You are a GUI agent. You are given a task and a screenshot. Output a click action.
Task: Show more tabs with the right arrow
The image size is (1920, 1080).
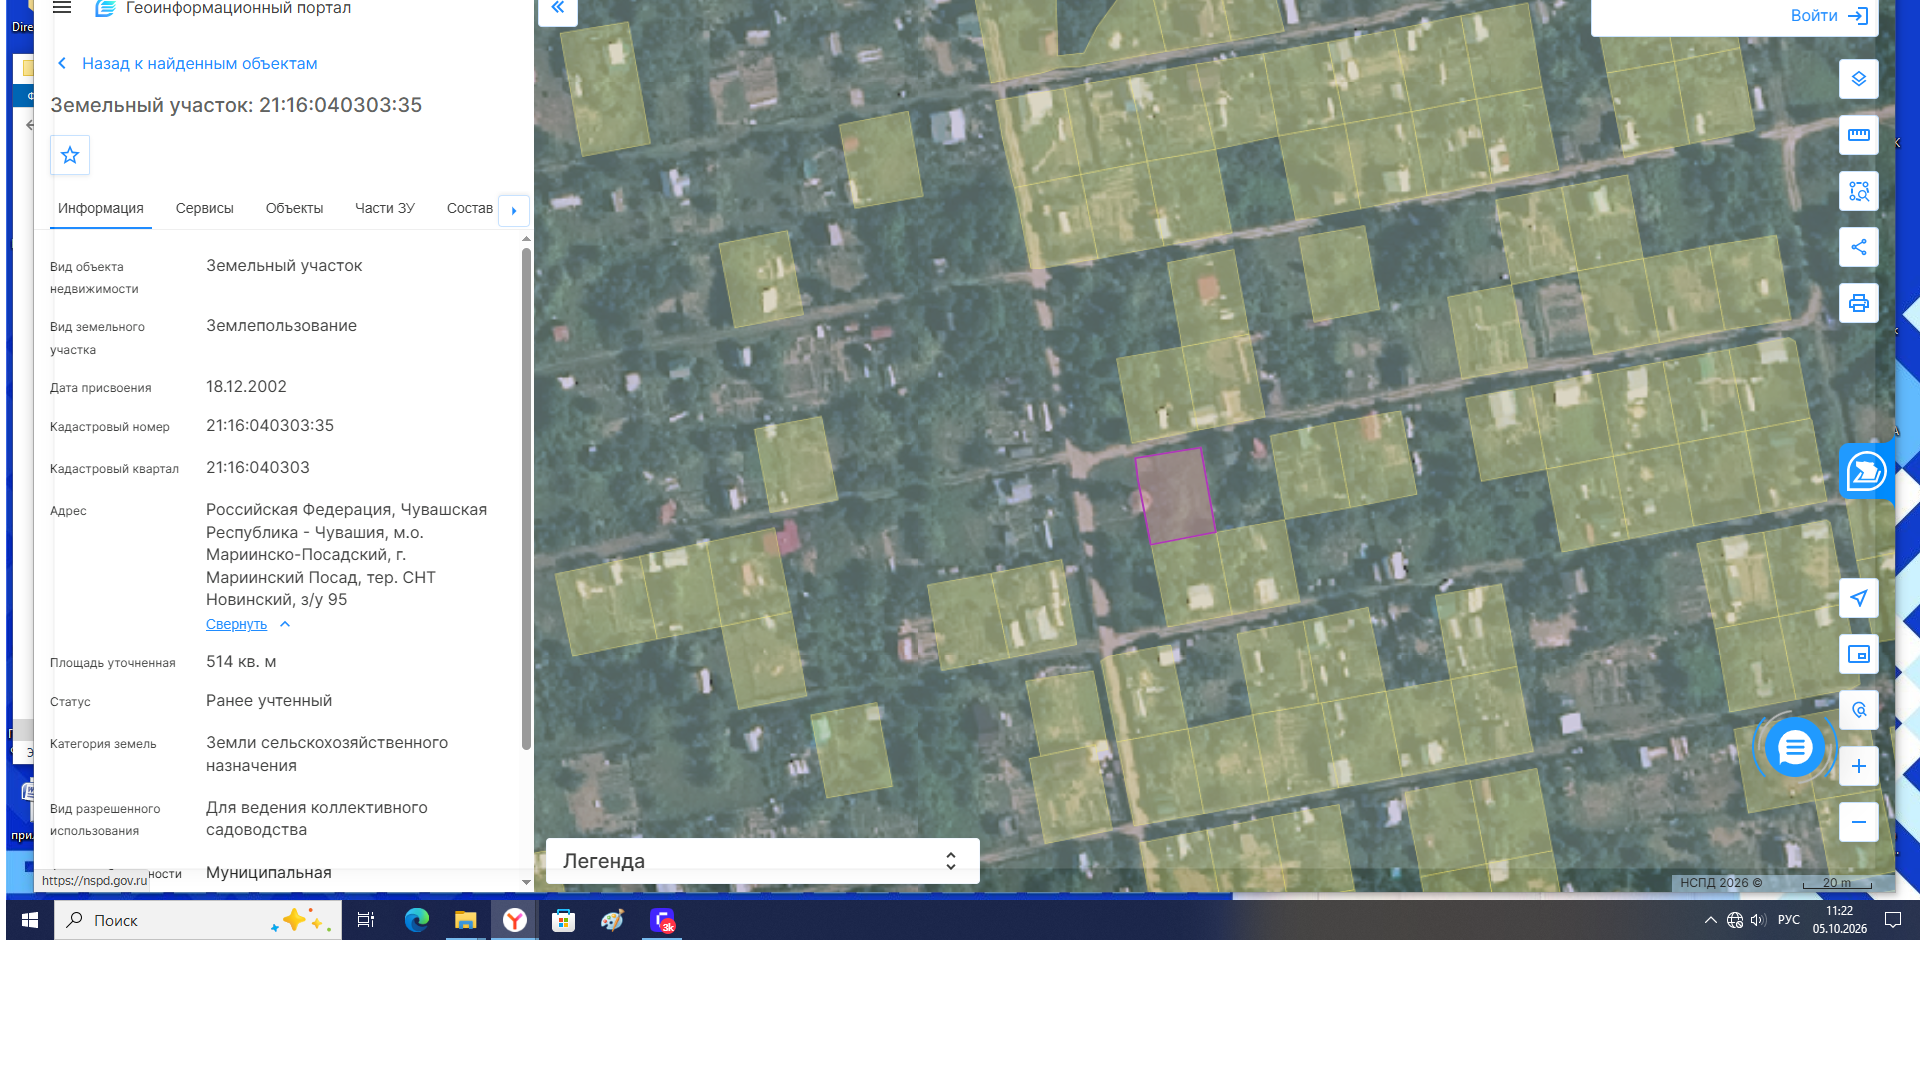click(514, 210)
